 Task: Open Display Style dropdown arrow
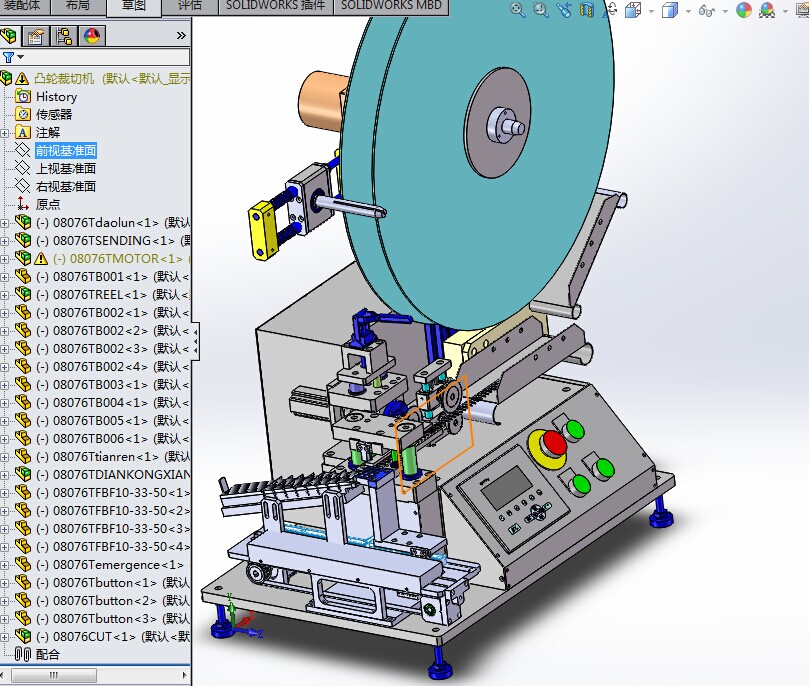688,11
